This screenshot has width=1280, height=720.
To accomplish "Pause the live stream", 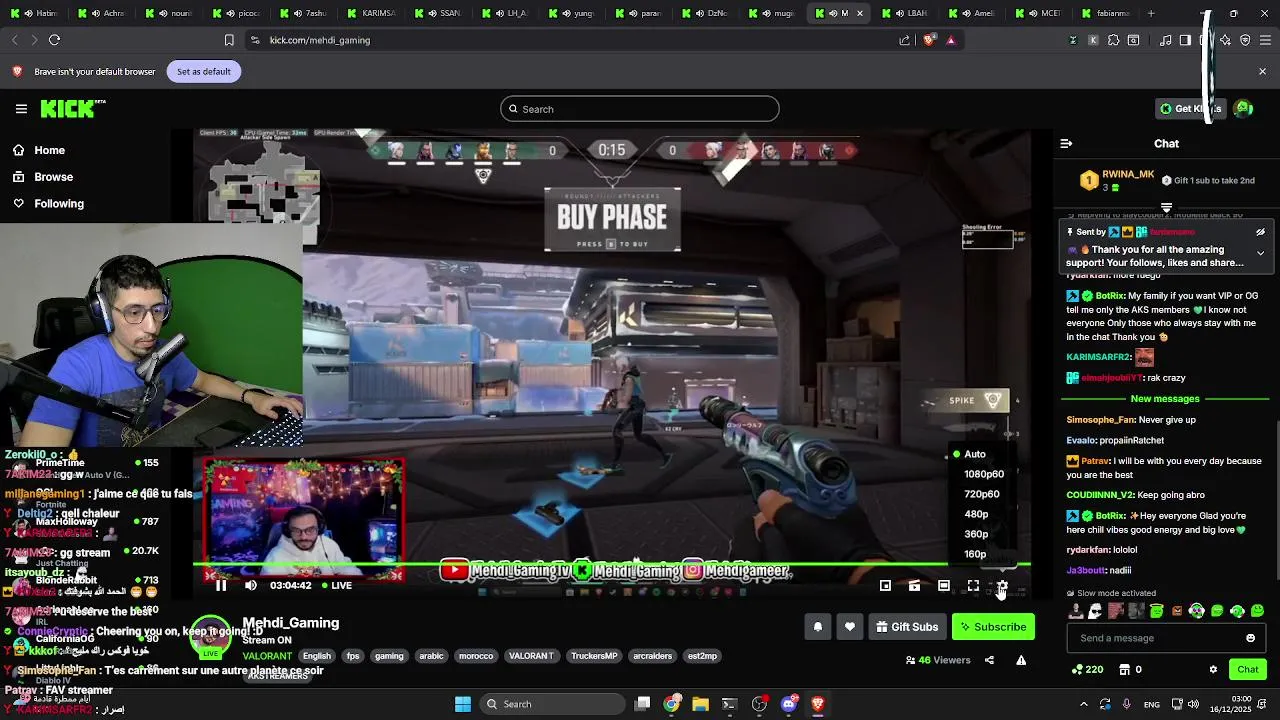I will click(x=221, y=586).
